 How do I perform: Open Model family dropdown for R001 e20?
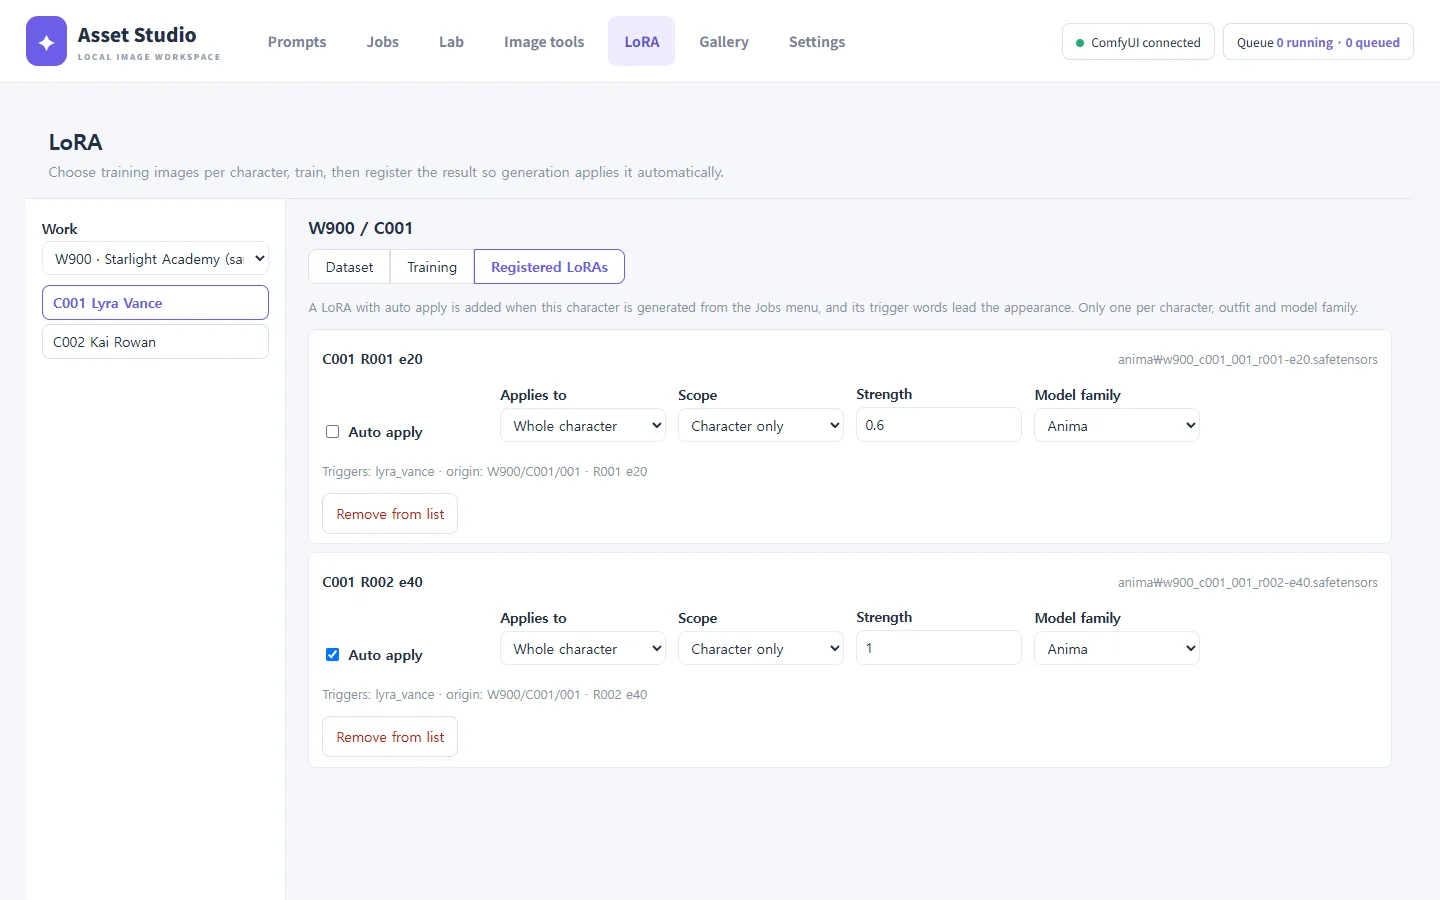[1117, 426]
